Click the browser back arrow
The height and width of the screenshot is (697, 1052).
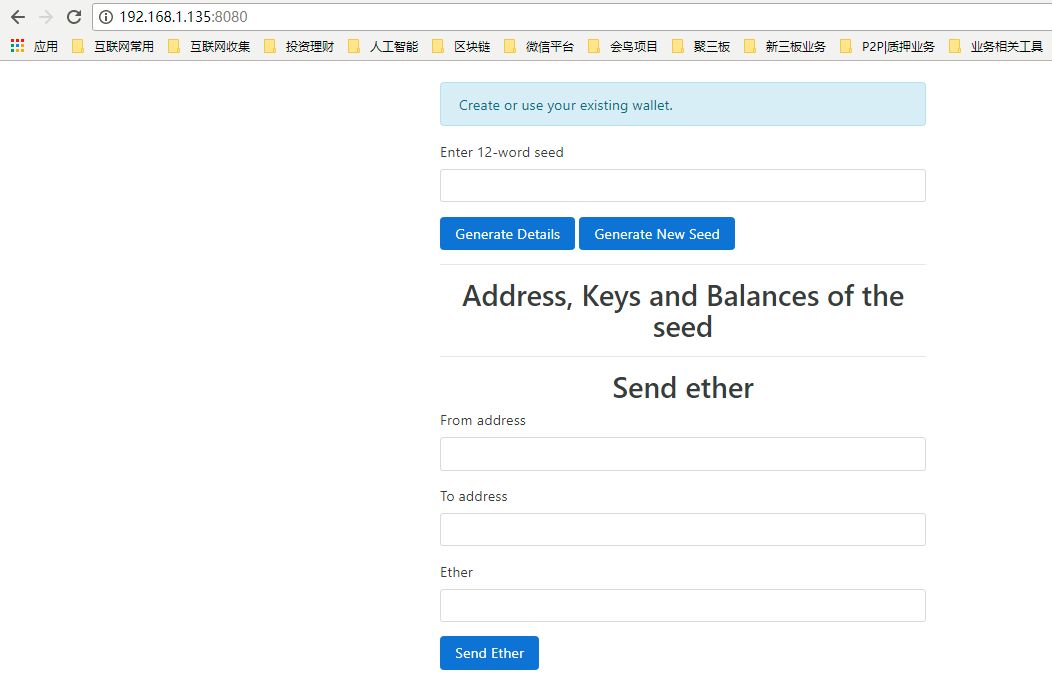[18, 17]
